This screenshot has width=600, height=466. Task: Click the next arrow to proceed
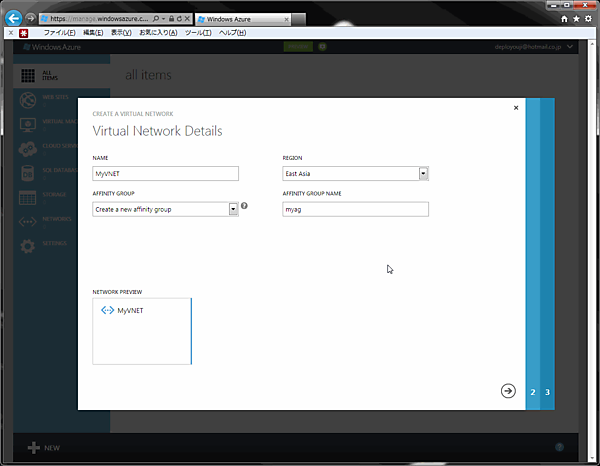pyautogui.click(x=508, y=391)
